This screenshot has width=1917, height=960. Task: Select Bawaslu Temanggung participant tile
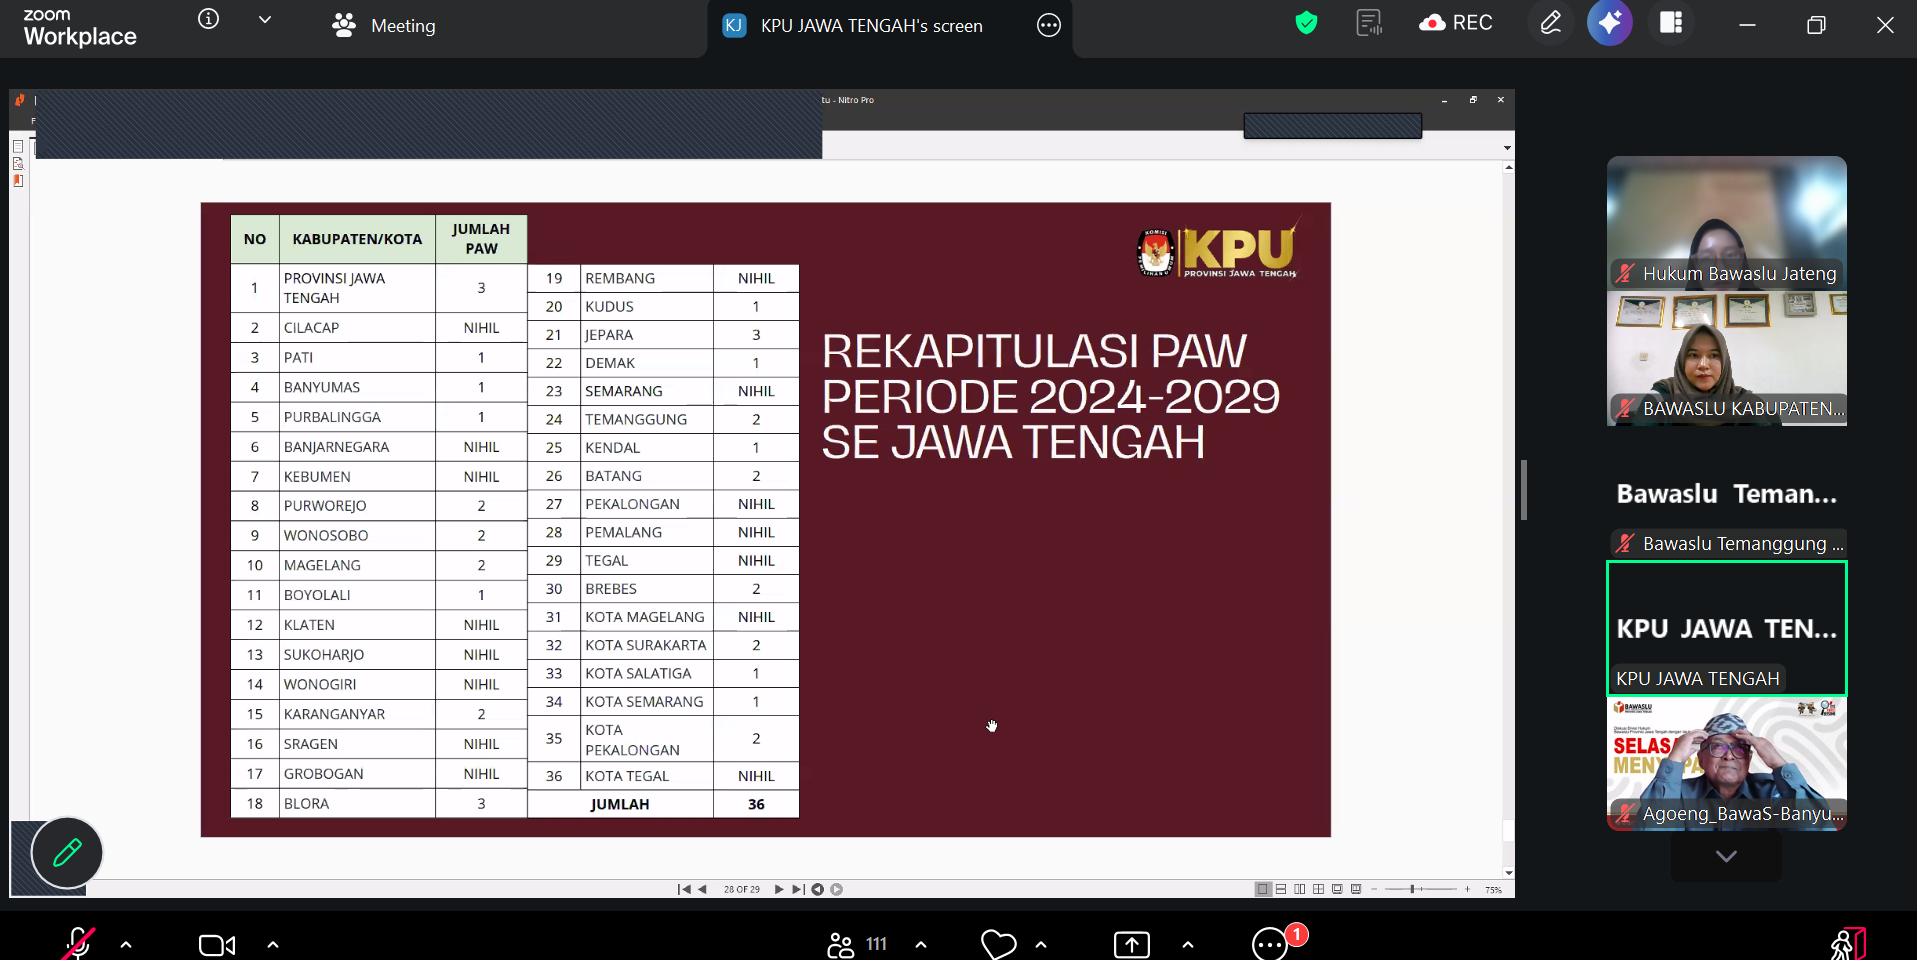click(1727, 493)
